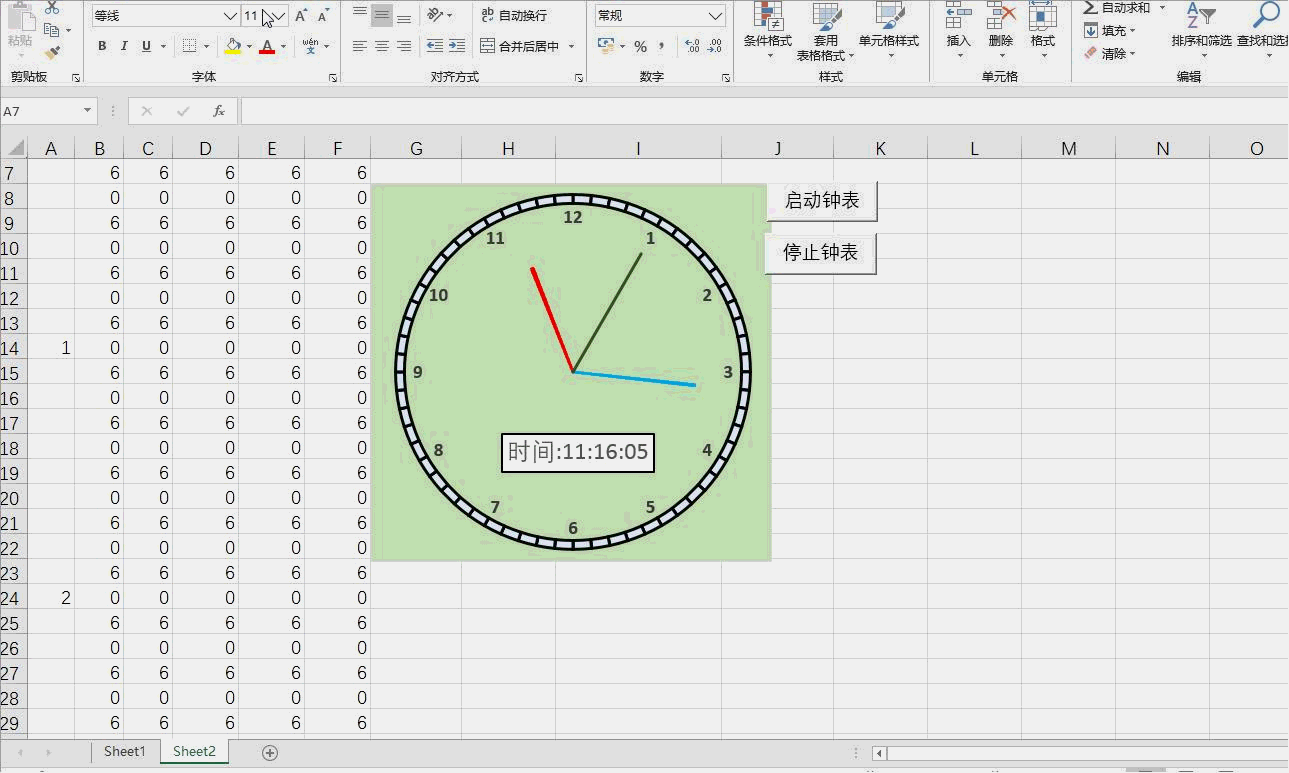
Task: Apply red font color
Action: pos(267,46)
